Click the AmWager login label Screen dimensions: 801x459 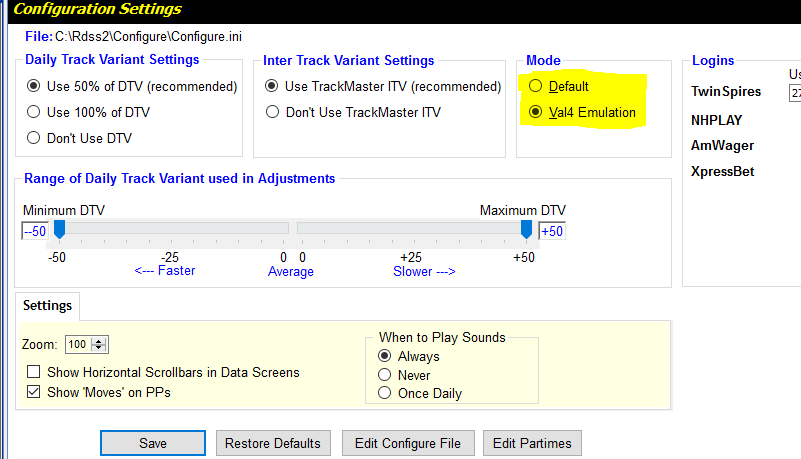click(x=722, y=146)
